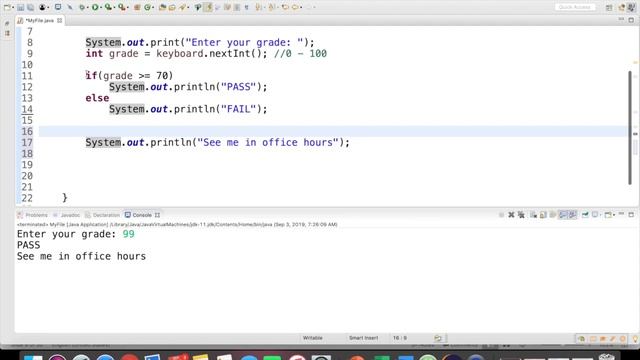Screen dimensions: 640x360
Task: Click the Pin Console icon
Action: click(585, 215)
